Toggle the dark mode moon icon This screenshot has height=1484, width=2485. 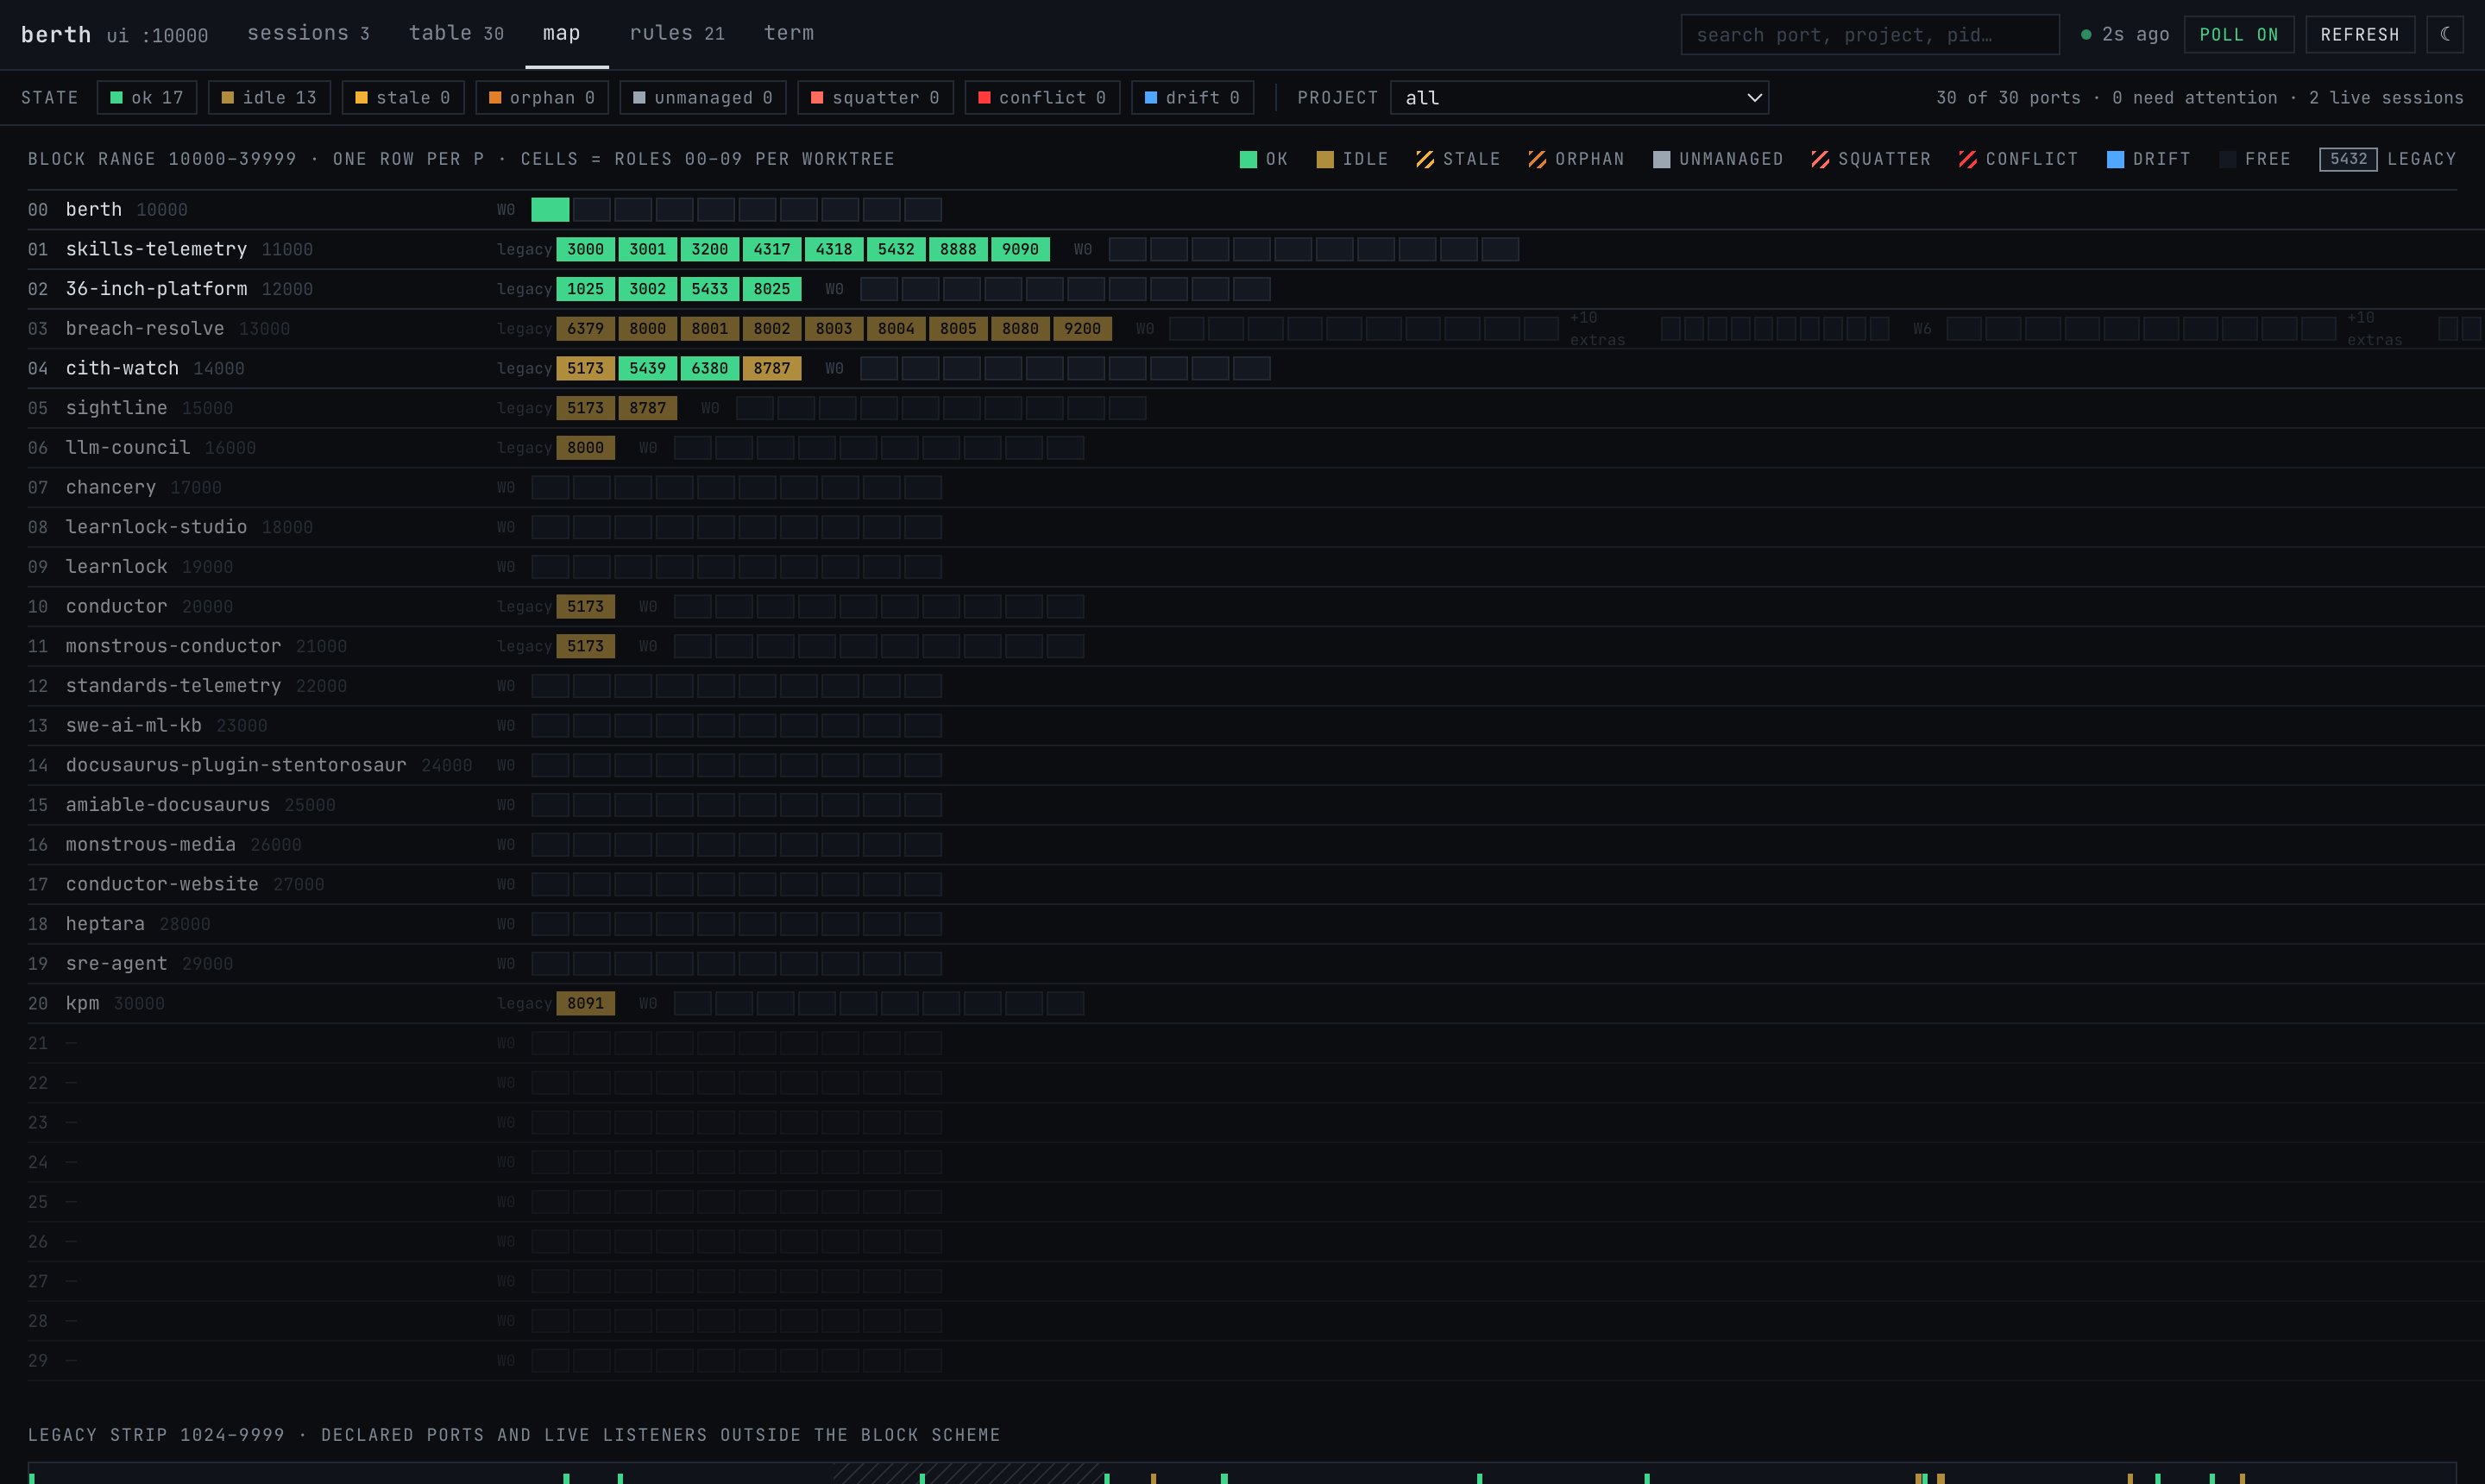[x=2444, y=34]
